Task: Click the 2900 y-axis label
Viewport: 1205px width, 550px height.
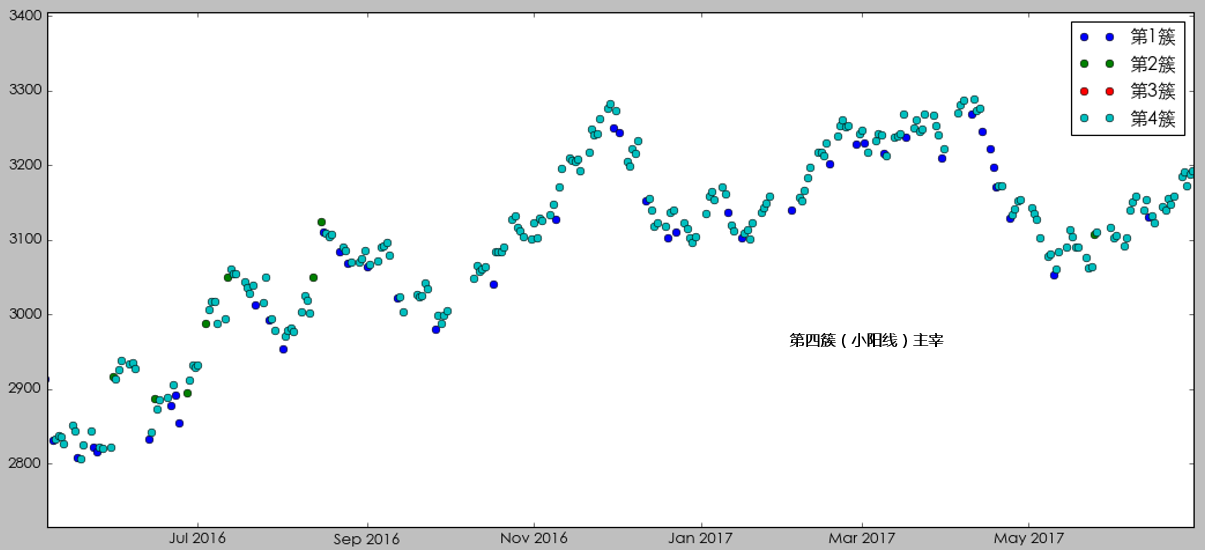Action: coord(26,389)
